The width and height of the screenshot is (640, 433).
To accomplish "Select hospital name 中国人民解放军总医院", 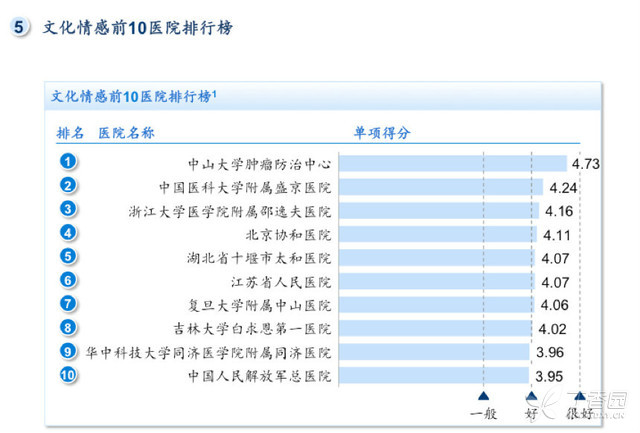I will [260, 376].
